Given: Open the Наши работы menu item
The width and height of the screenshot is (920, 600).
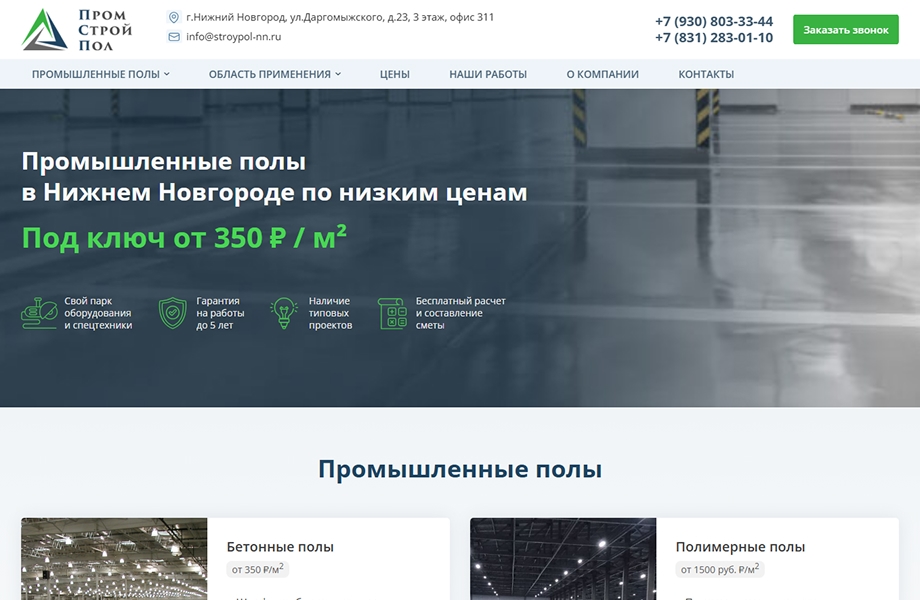Looking at the screenshot, I should click(488, 74).
